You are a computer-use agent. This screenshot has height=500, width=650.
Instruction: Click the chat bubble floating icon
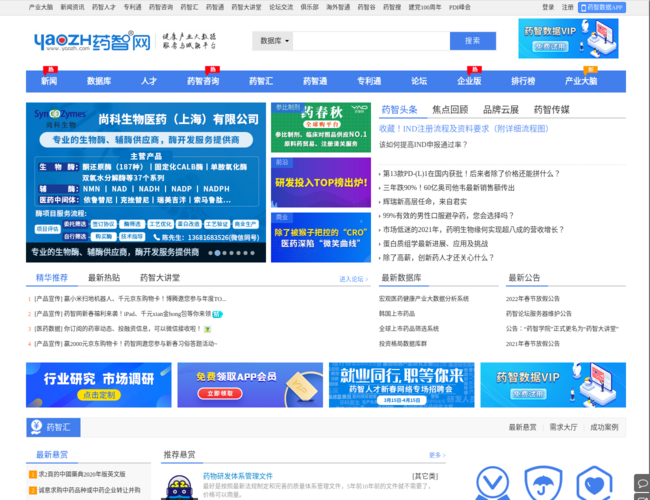pos(642,483)
